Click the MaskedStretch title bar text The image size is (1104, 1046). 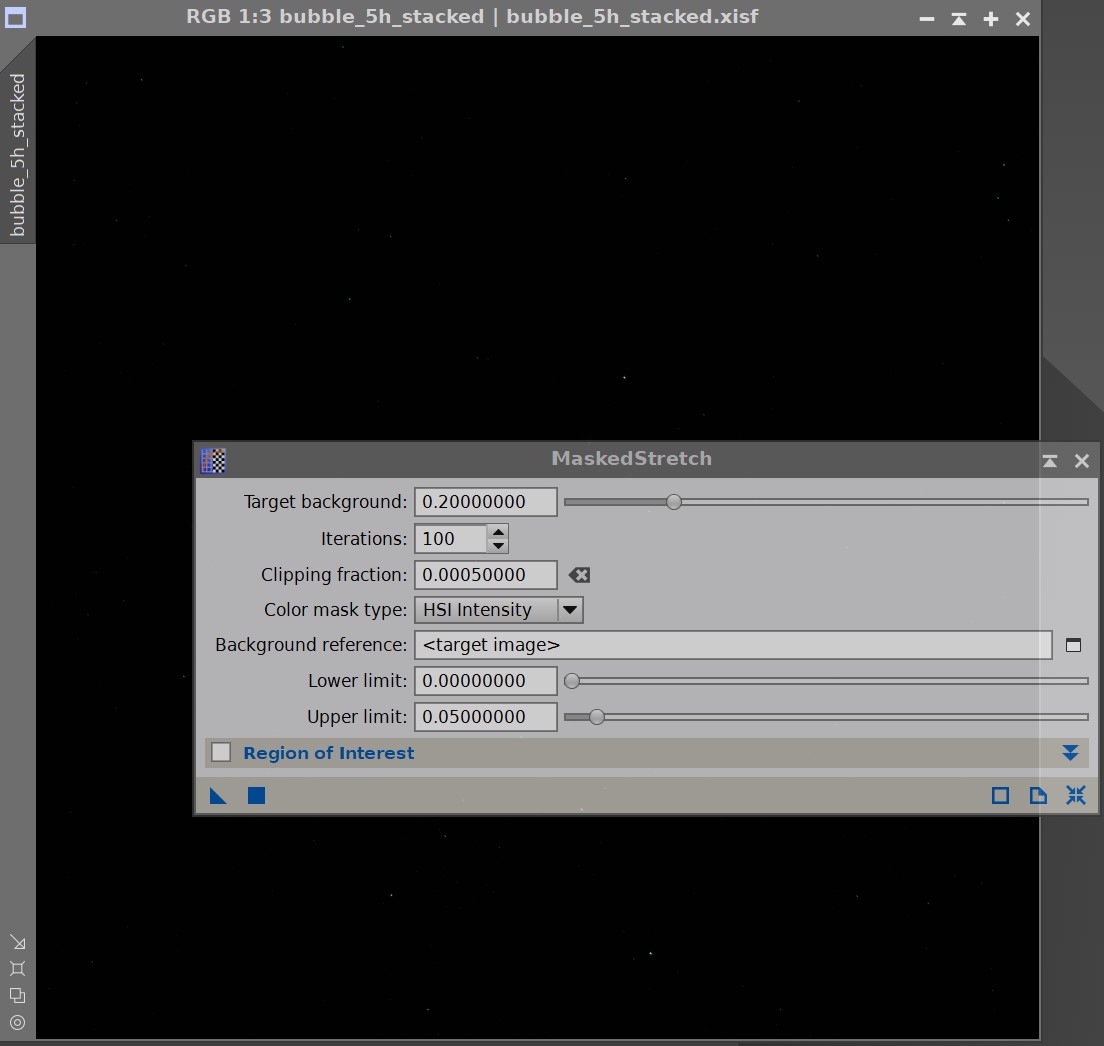tap(632, 459)
